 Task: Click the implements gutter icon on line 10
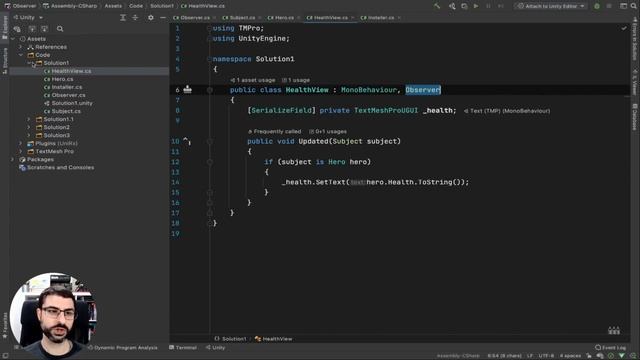click(x=187, y=141)
